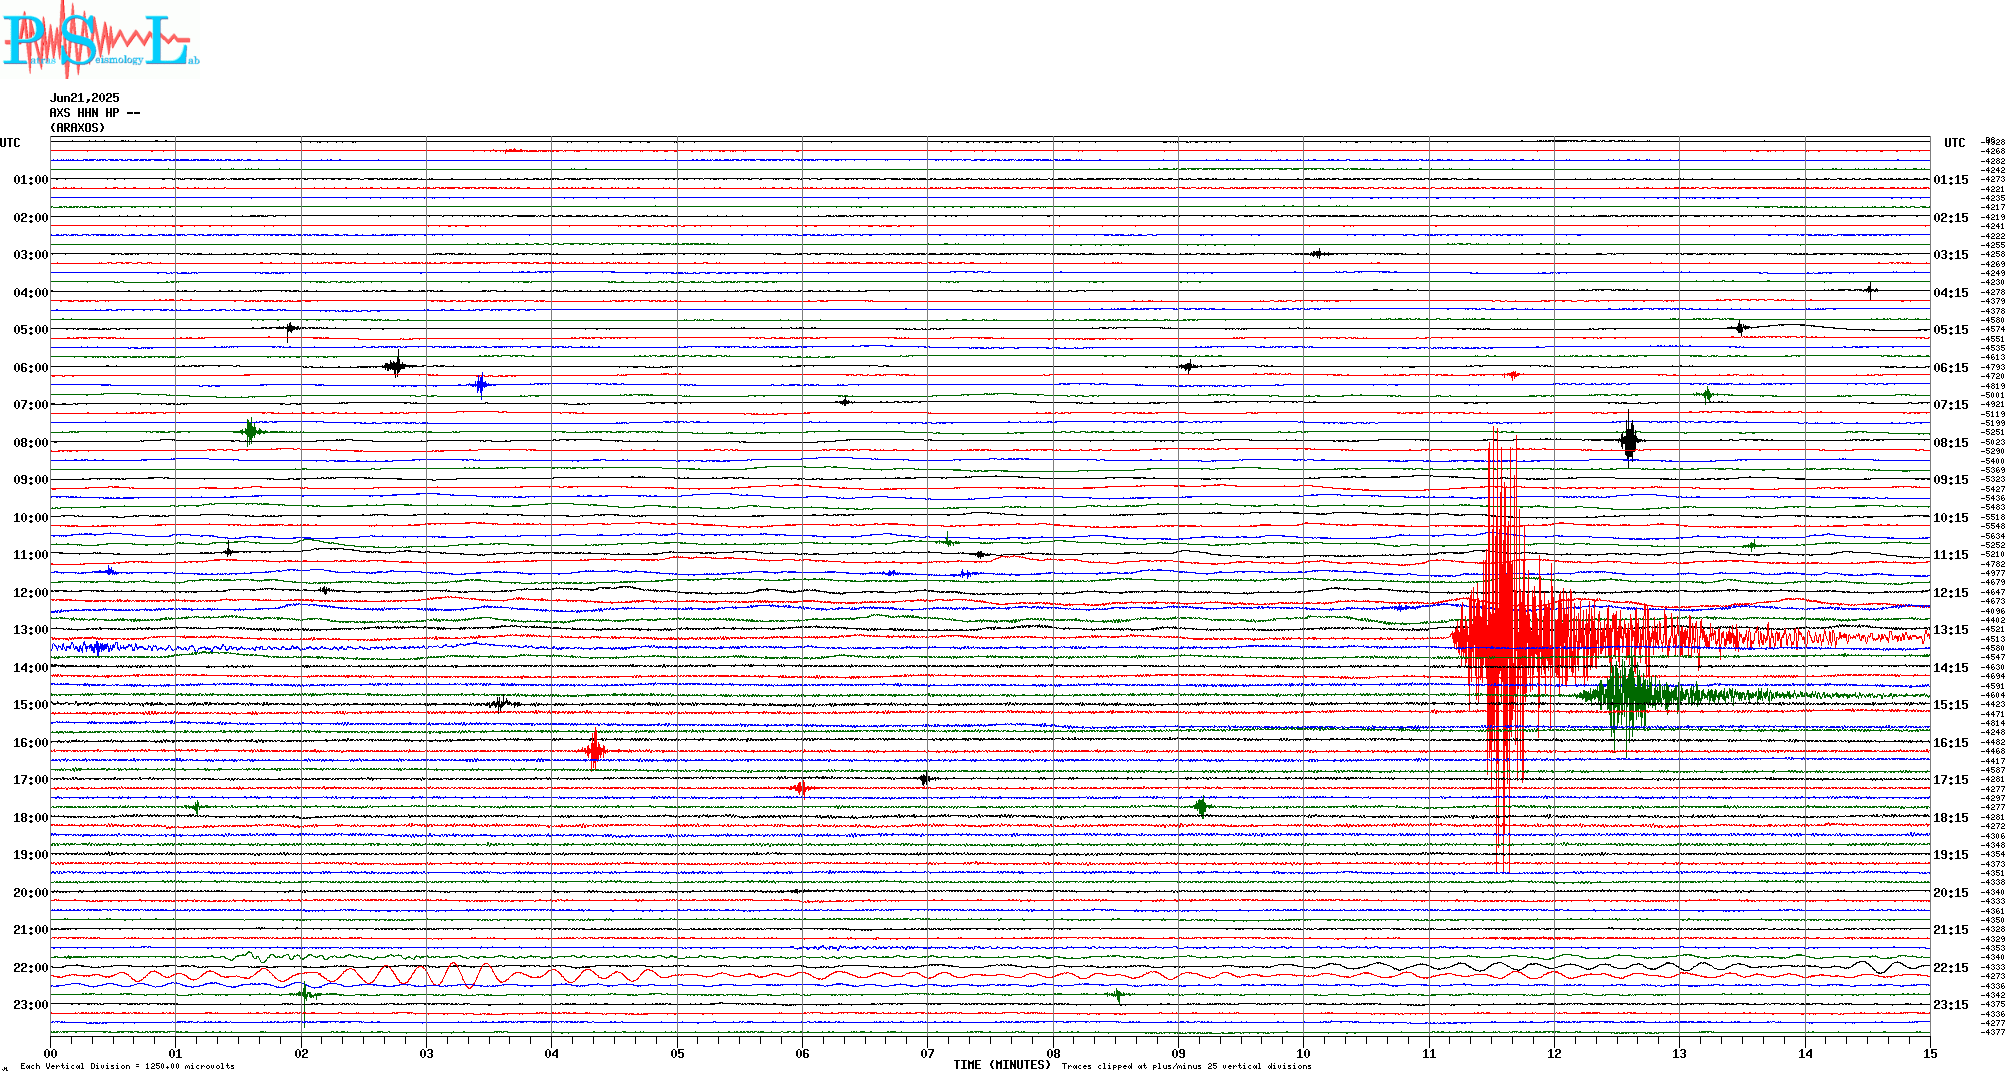The image size is (2010, 1080).
Task: Click the 05:00 hour label on left
Action: pyautogui.click(x=31, y=330)
